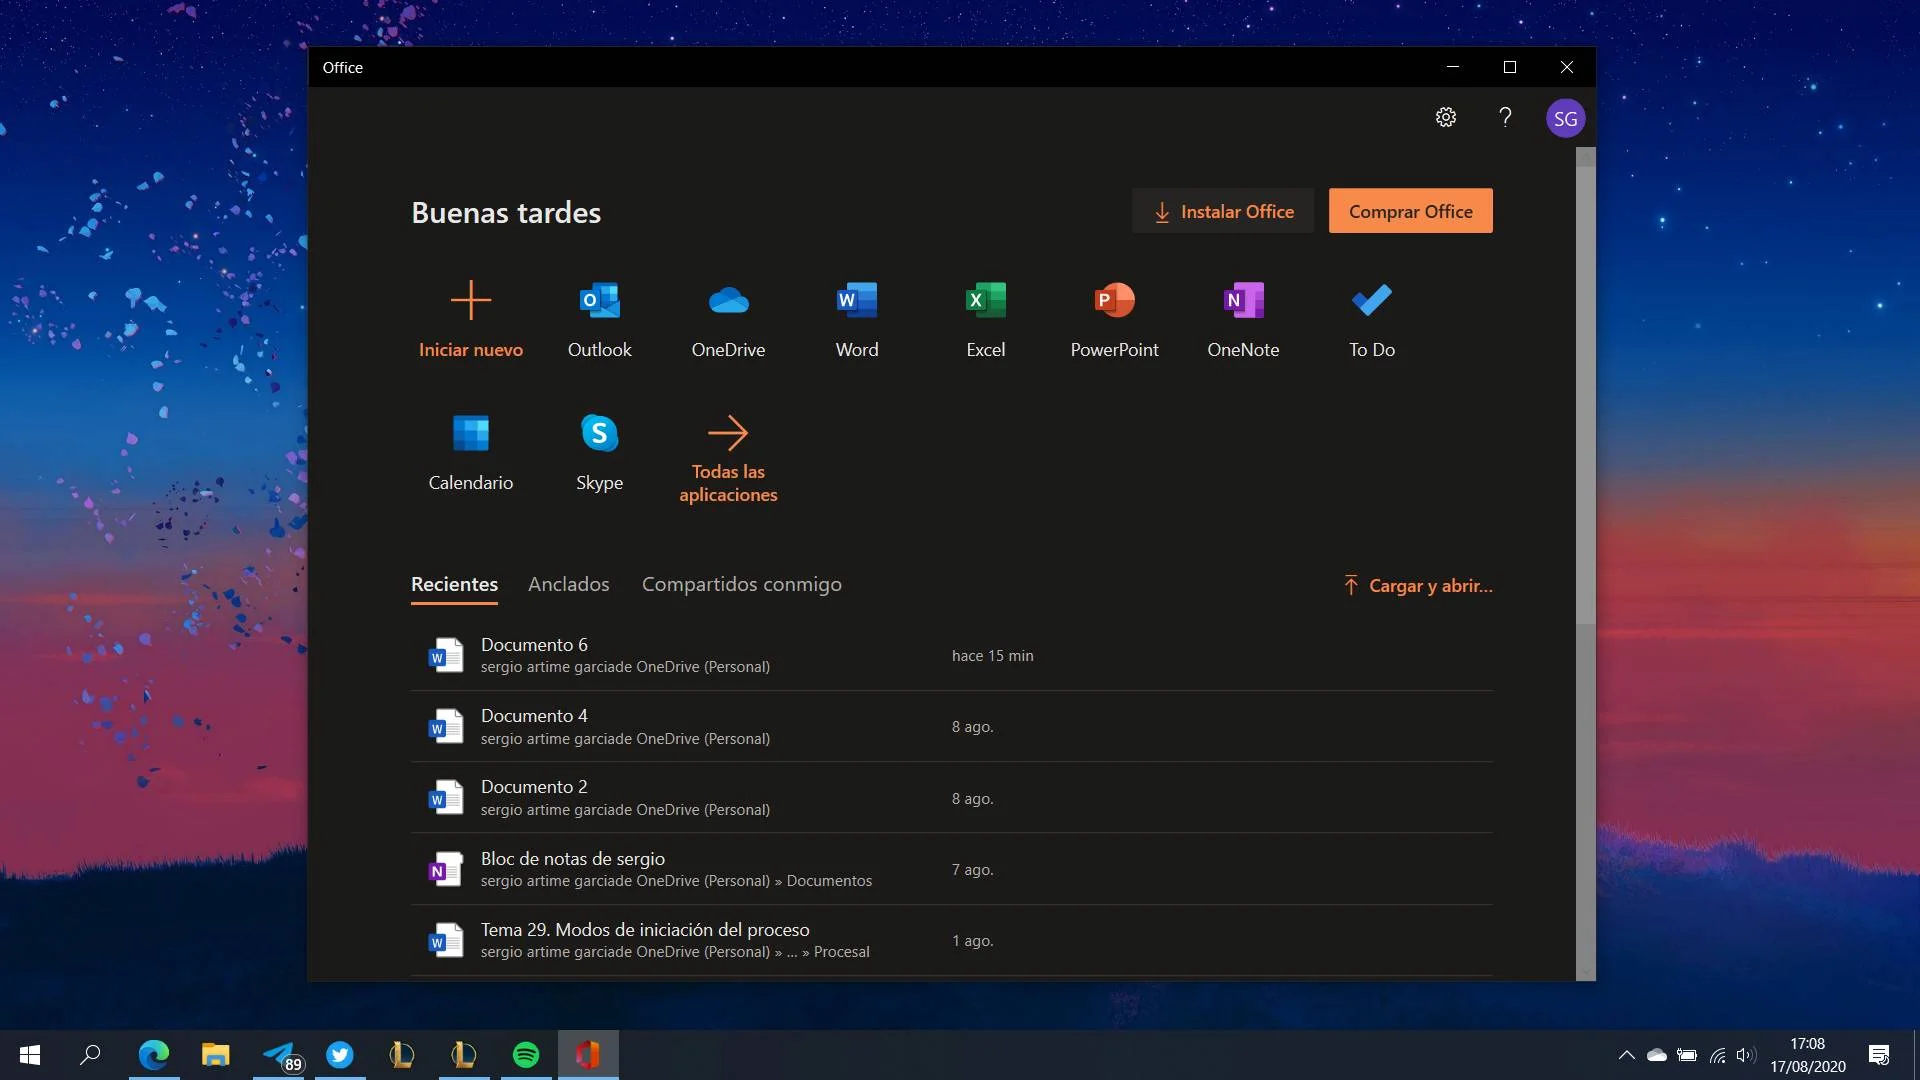The image size is (1920, 1080).
Task: Click the second League of Legends taskbar icon
Action: (x=464, y=1055)
